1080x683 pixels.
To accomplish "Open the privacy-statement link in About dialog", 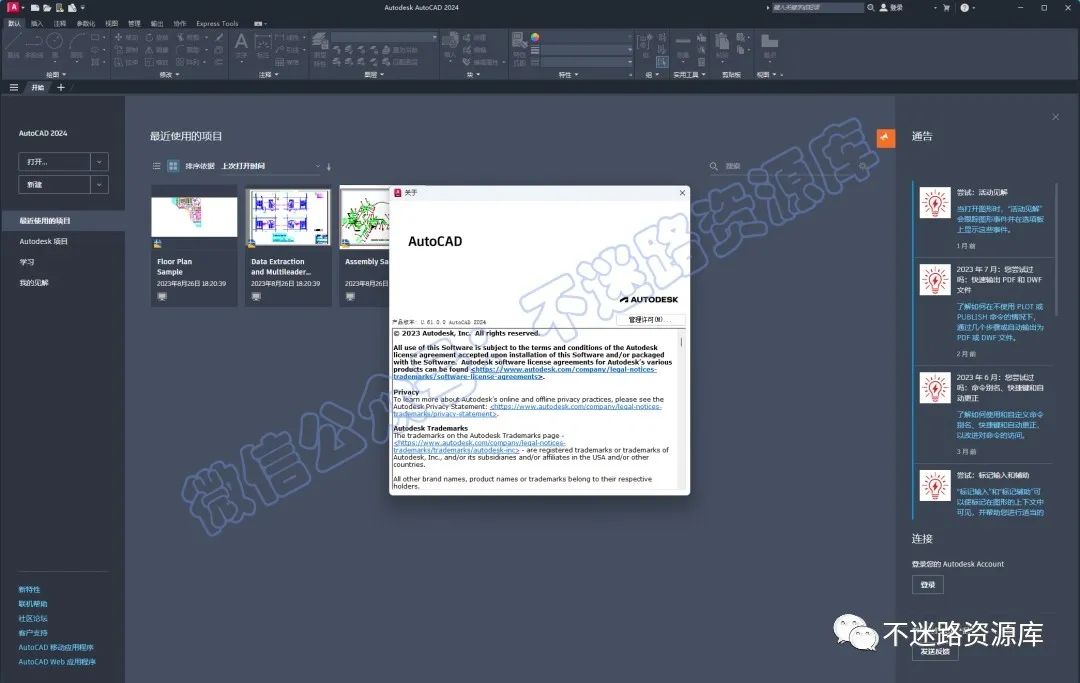I will (528, 410).
